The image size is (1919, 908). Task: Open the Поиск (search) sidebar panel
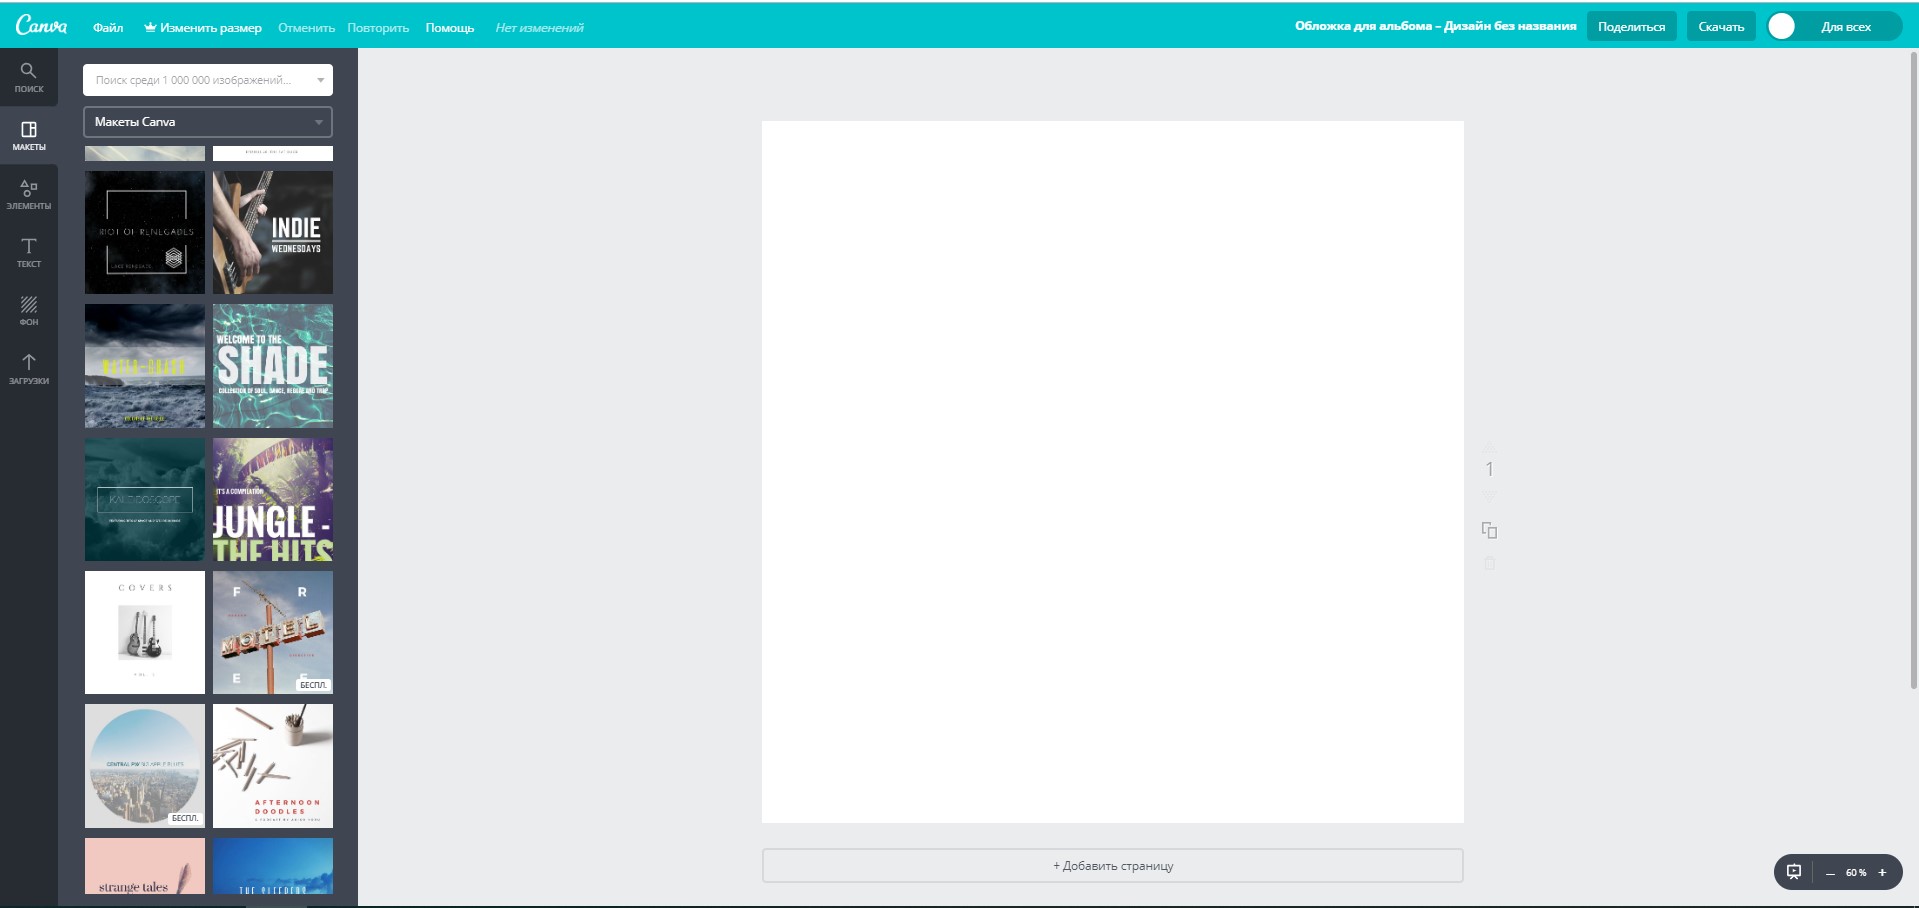point(28,77)
